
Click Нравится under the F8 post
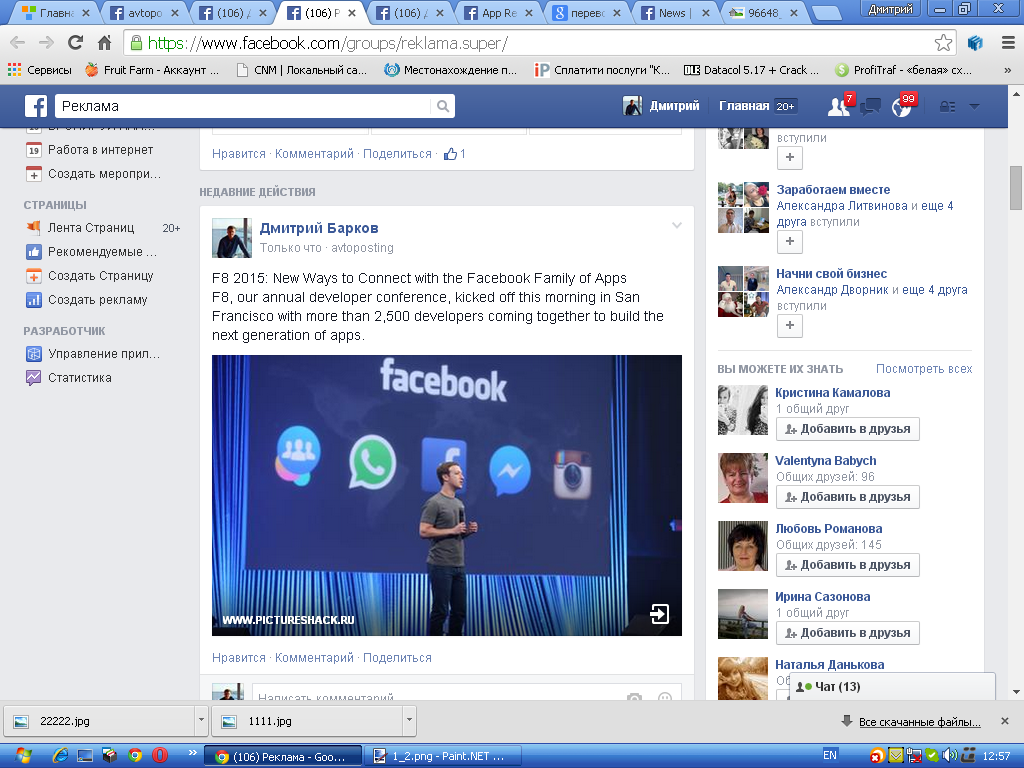click(x=238, y=658)
